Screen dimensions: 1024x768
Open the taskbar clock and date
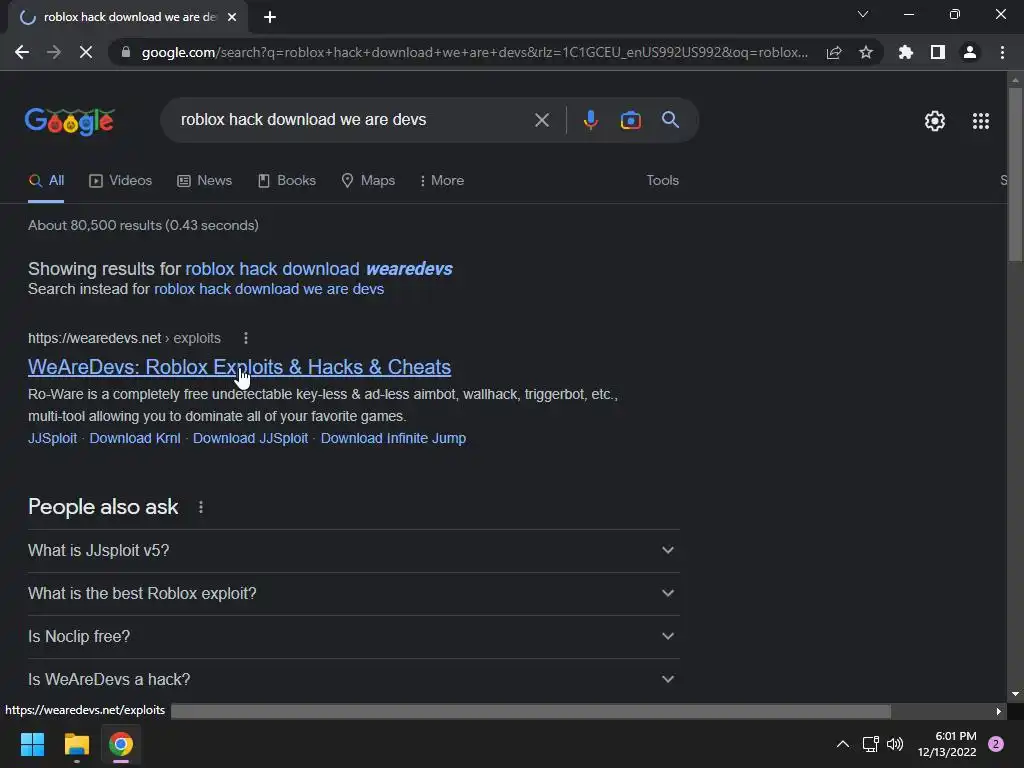(x=946, y=744)
